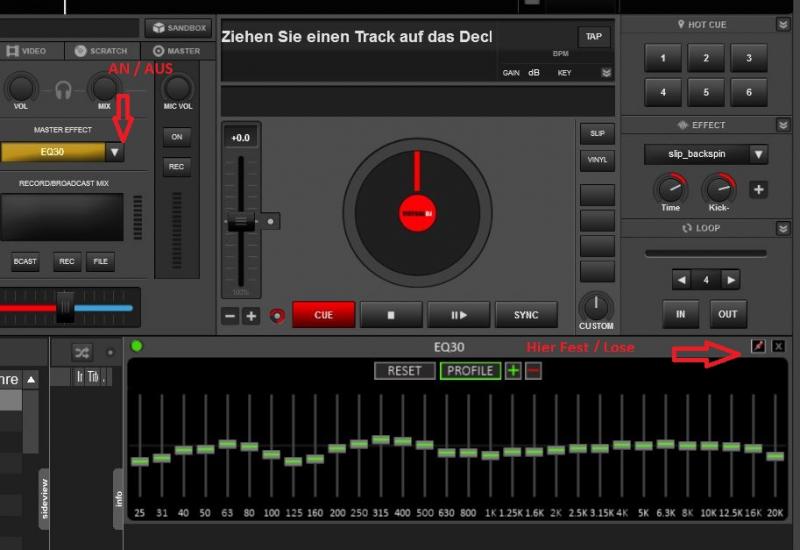Image resolution: width=800 pixels, height=550 pixels.
Task: Open the master effect dropdown arrow
Action: [115, 152]
